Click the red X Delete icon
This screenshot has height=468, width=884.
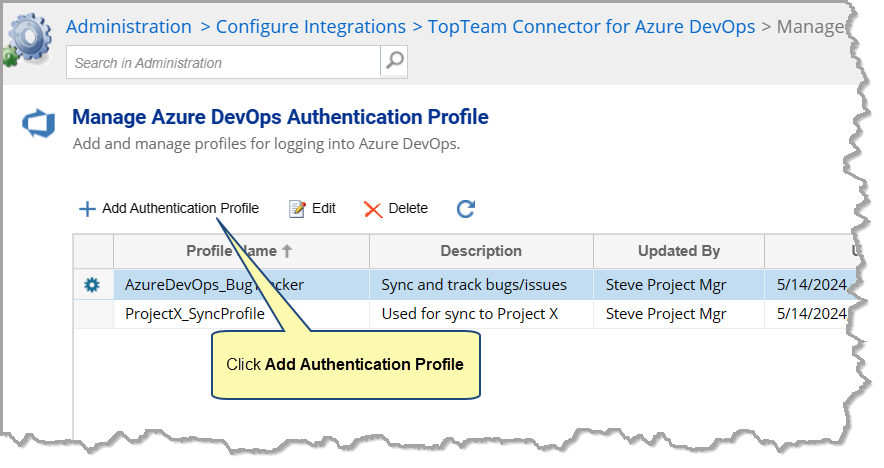click(373, 209)
